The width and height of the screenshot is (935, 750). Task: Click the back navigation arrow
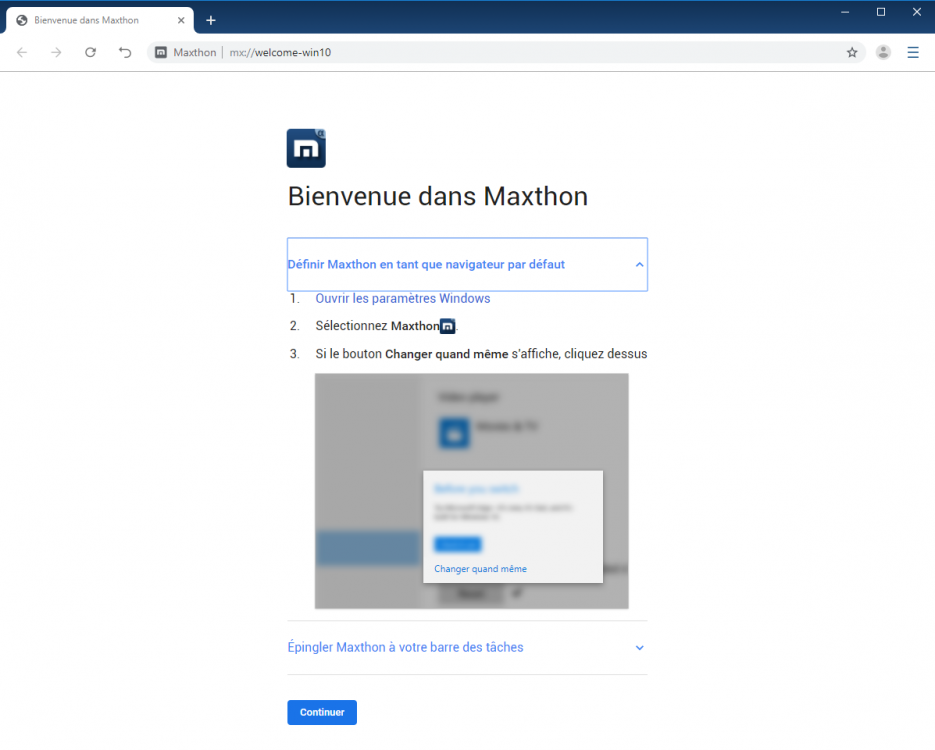tap(21, 52)
